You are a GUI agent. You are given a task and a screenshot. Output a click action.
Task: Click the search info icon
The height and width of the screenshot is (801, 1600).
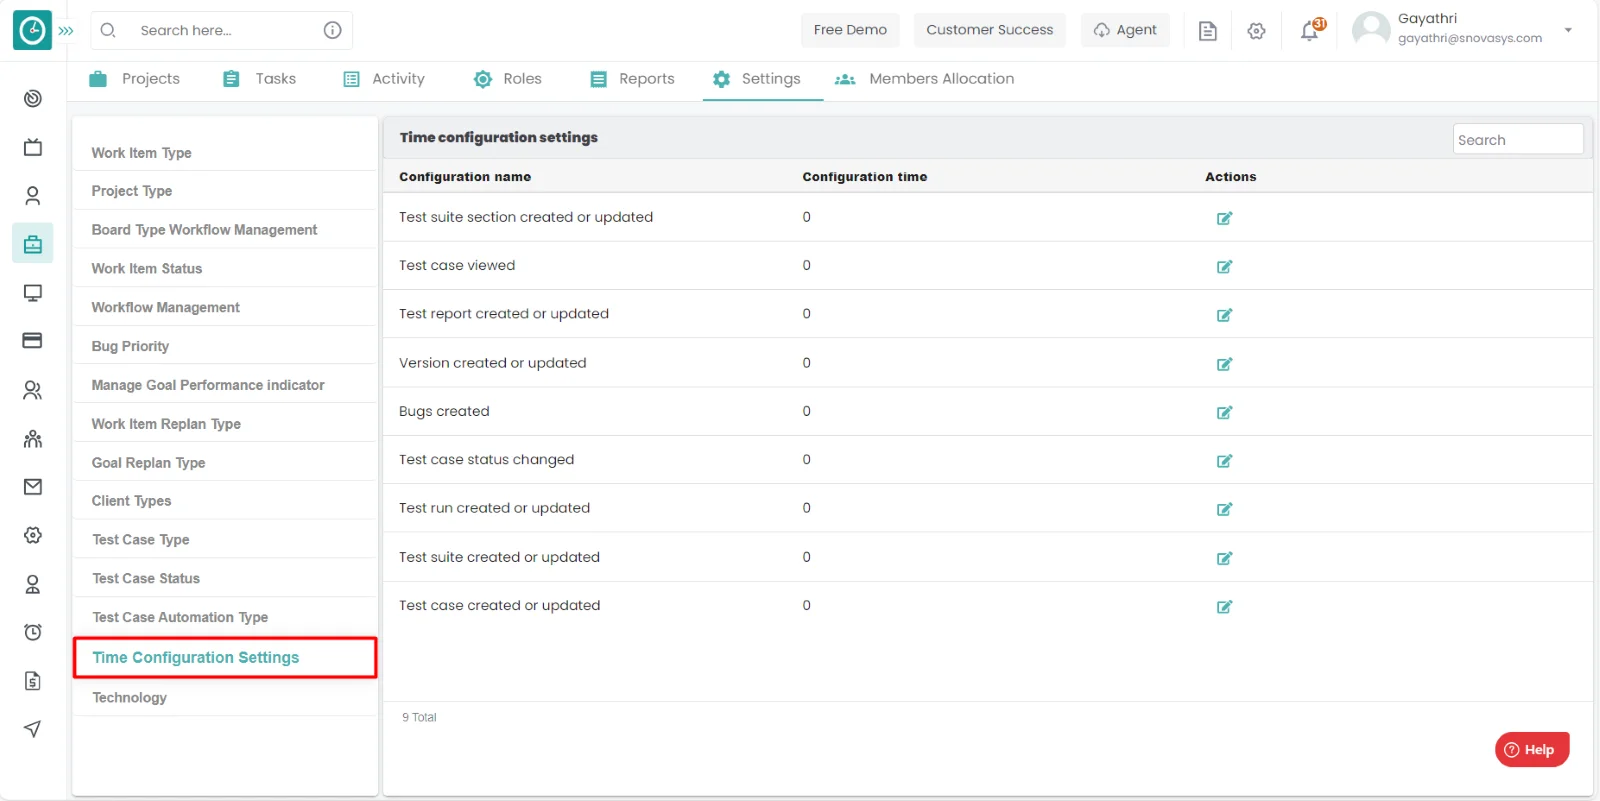coord(333,30)
